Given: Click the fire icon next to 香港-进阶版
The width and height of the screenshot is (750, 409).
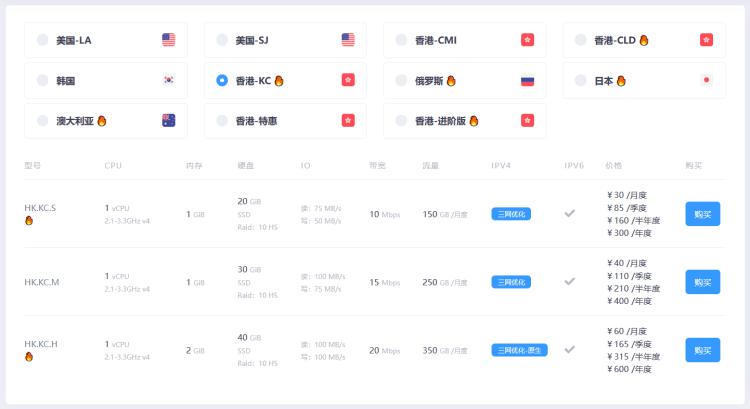Looking at the screenshot, I should click(474, 121).
